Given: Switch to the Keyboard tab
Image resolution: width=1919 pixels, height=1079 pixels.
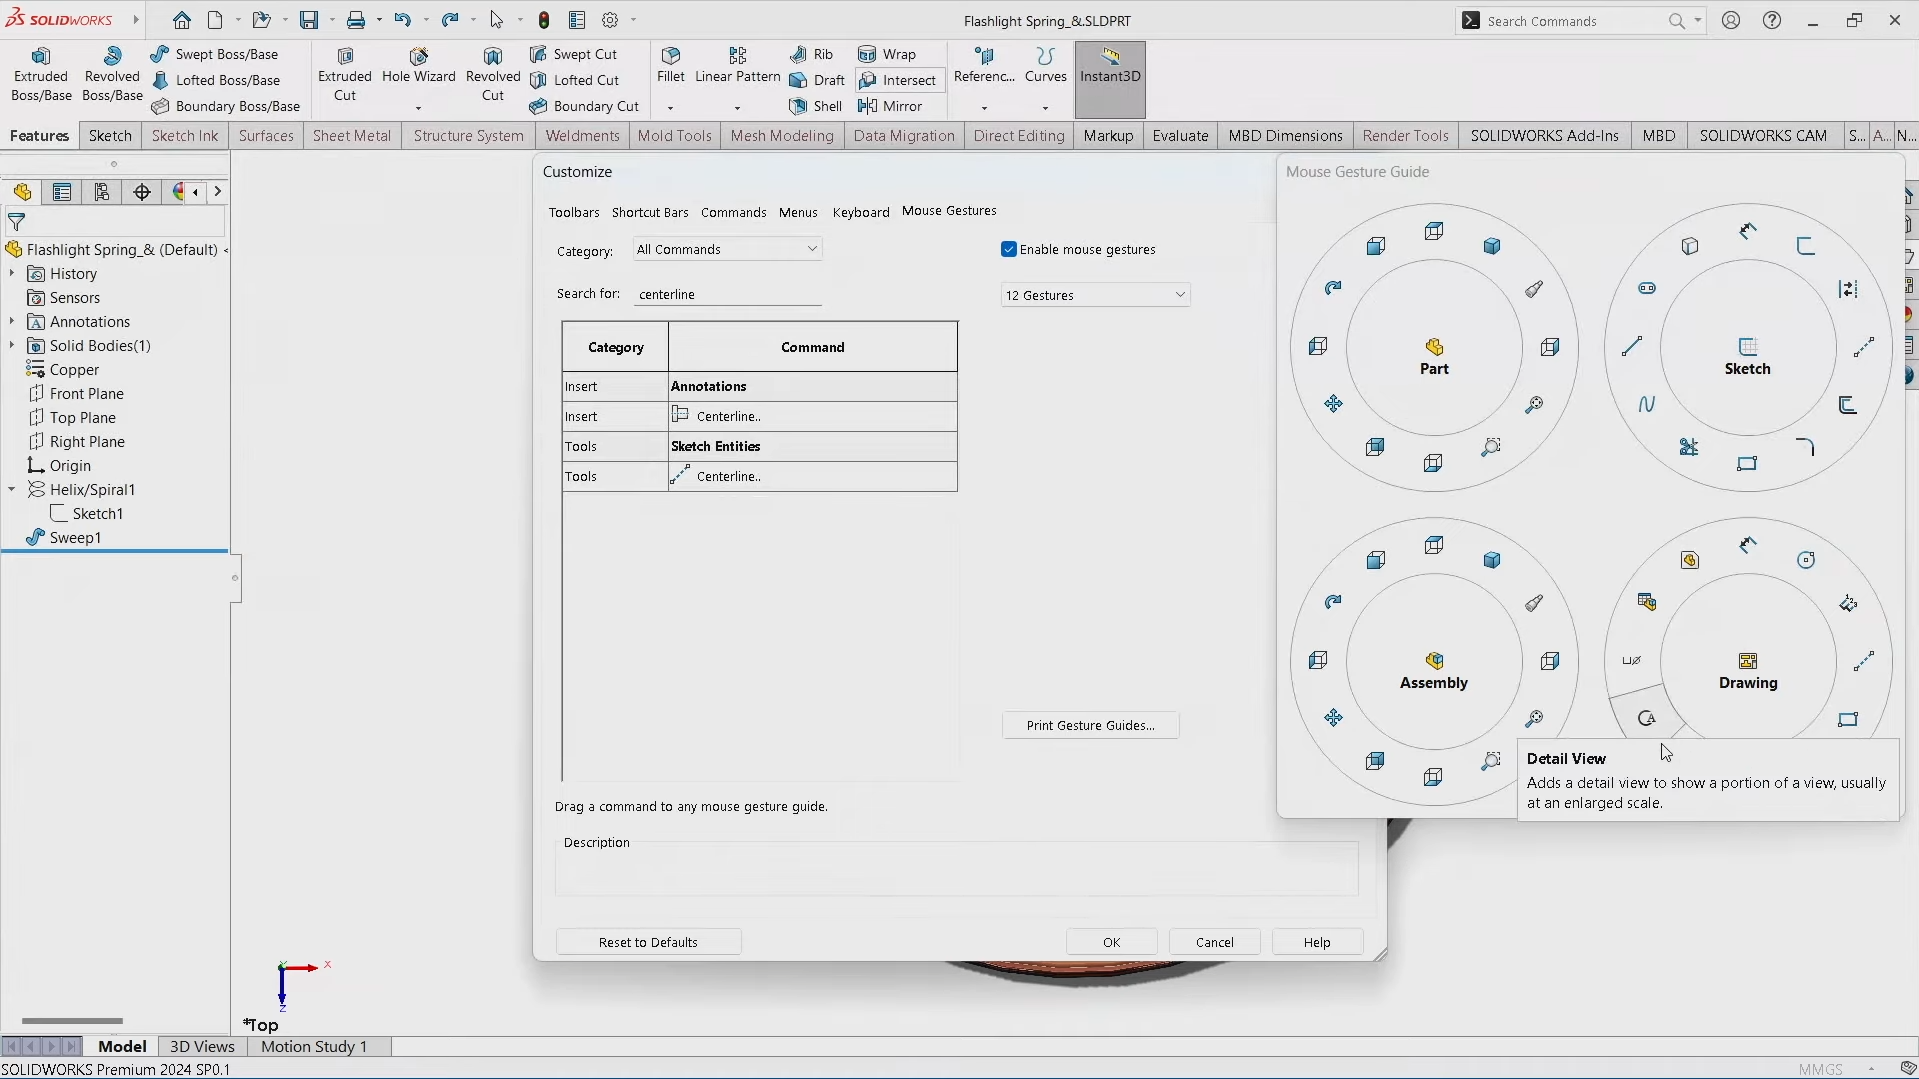Looking at the screenshot, I should pos(860,212).
